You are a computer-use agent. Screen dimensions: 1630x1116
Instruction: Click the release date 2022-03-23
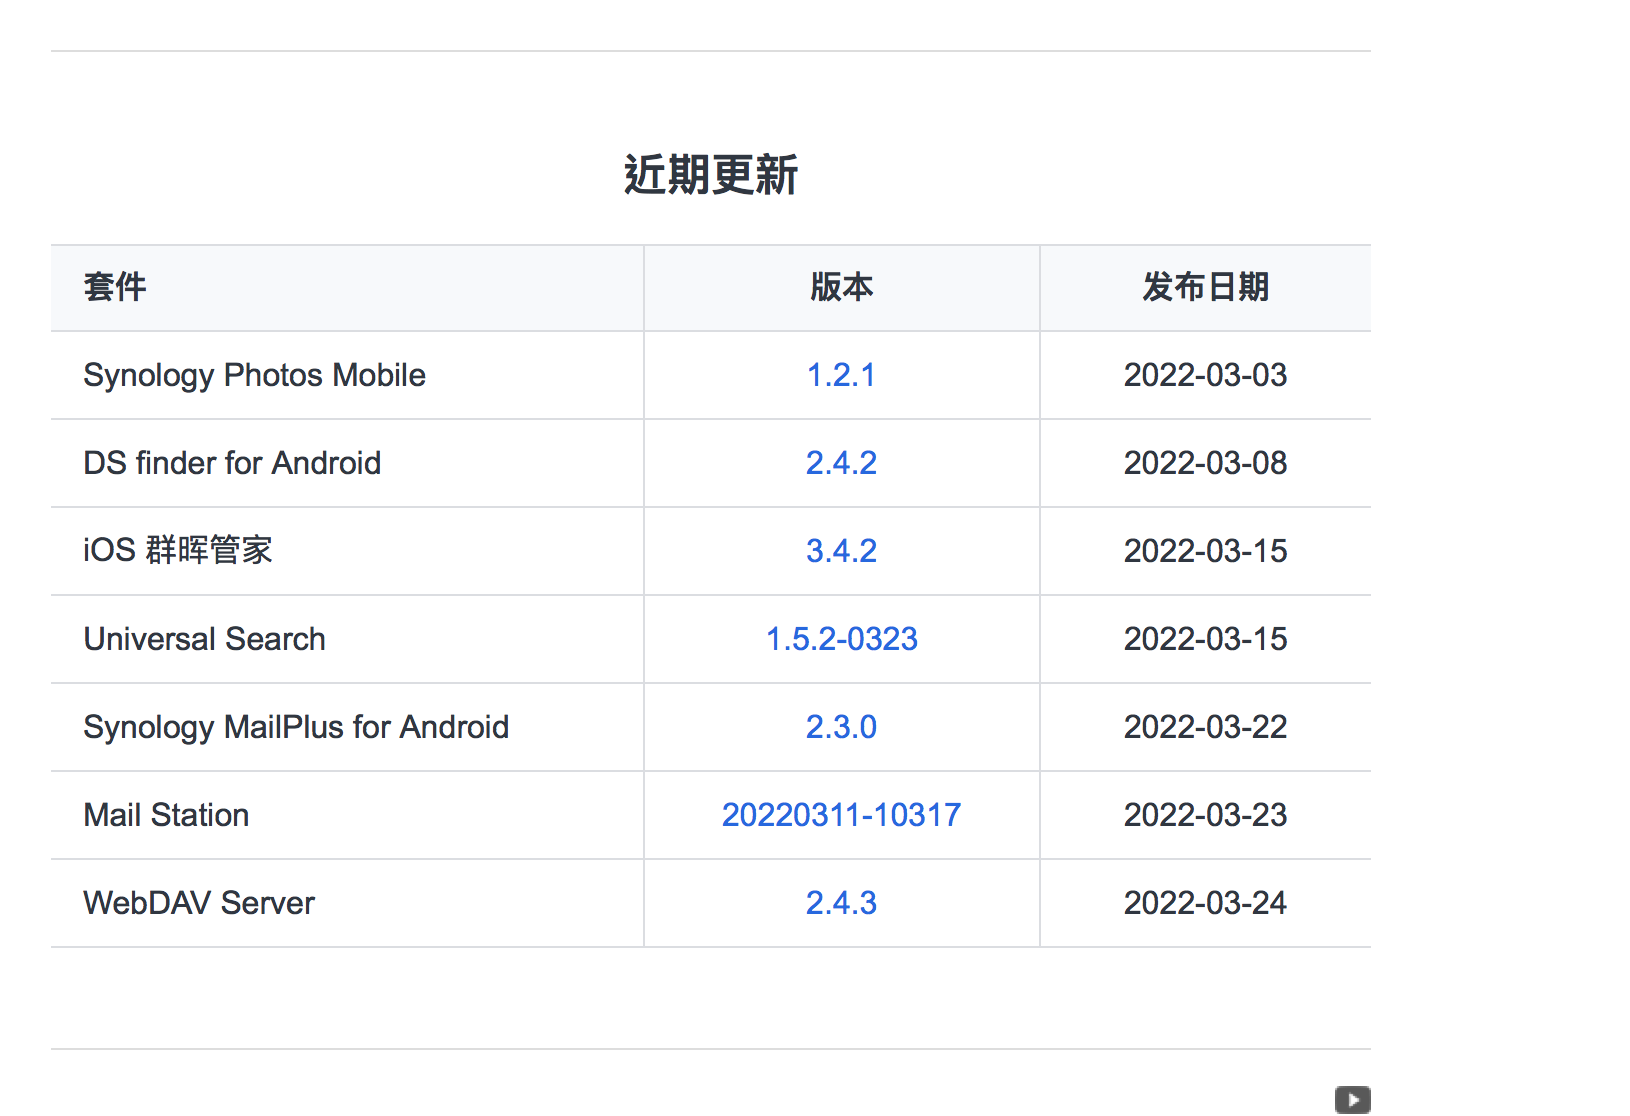(1205, 815)
